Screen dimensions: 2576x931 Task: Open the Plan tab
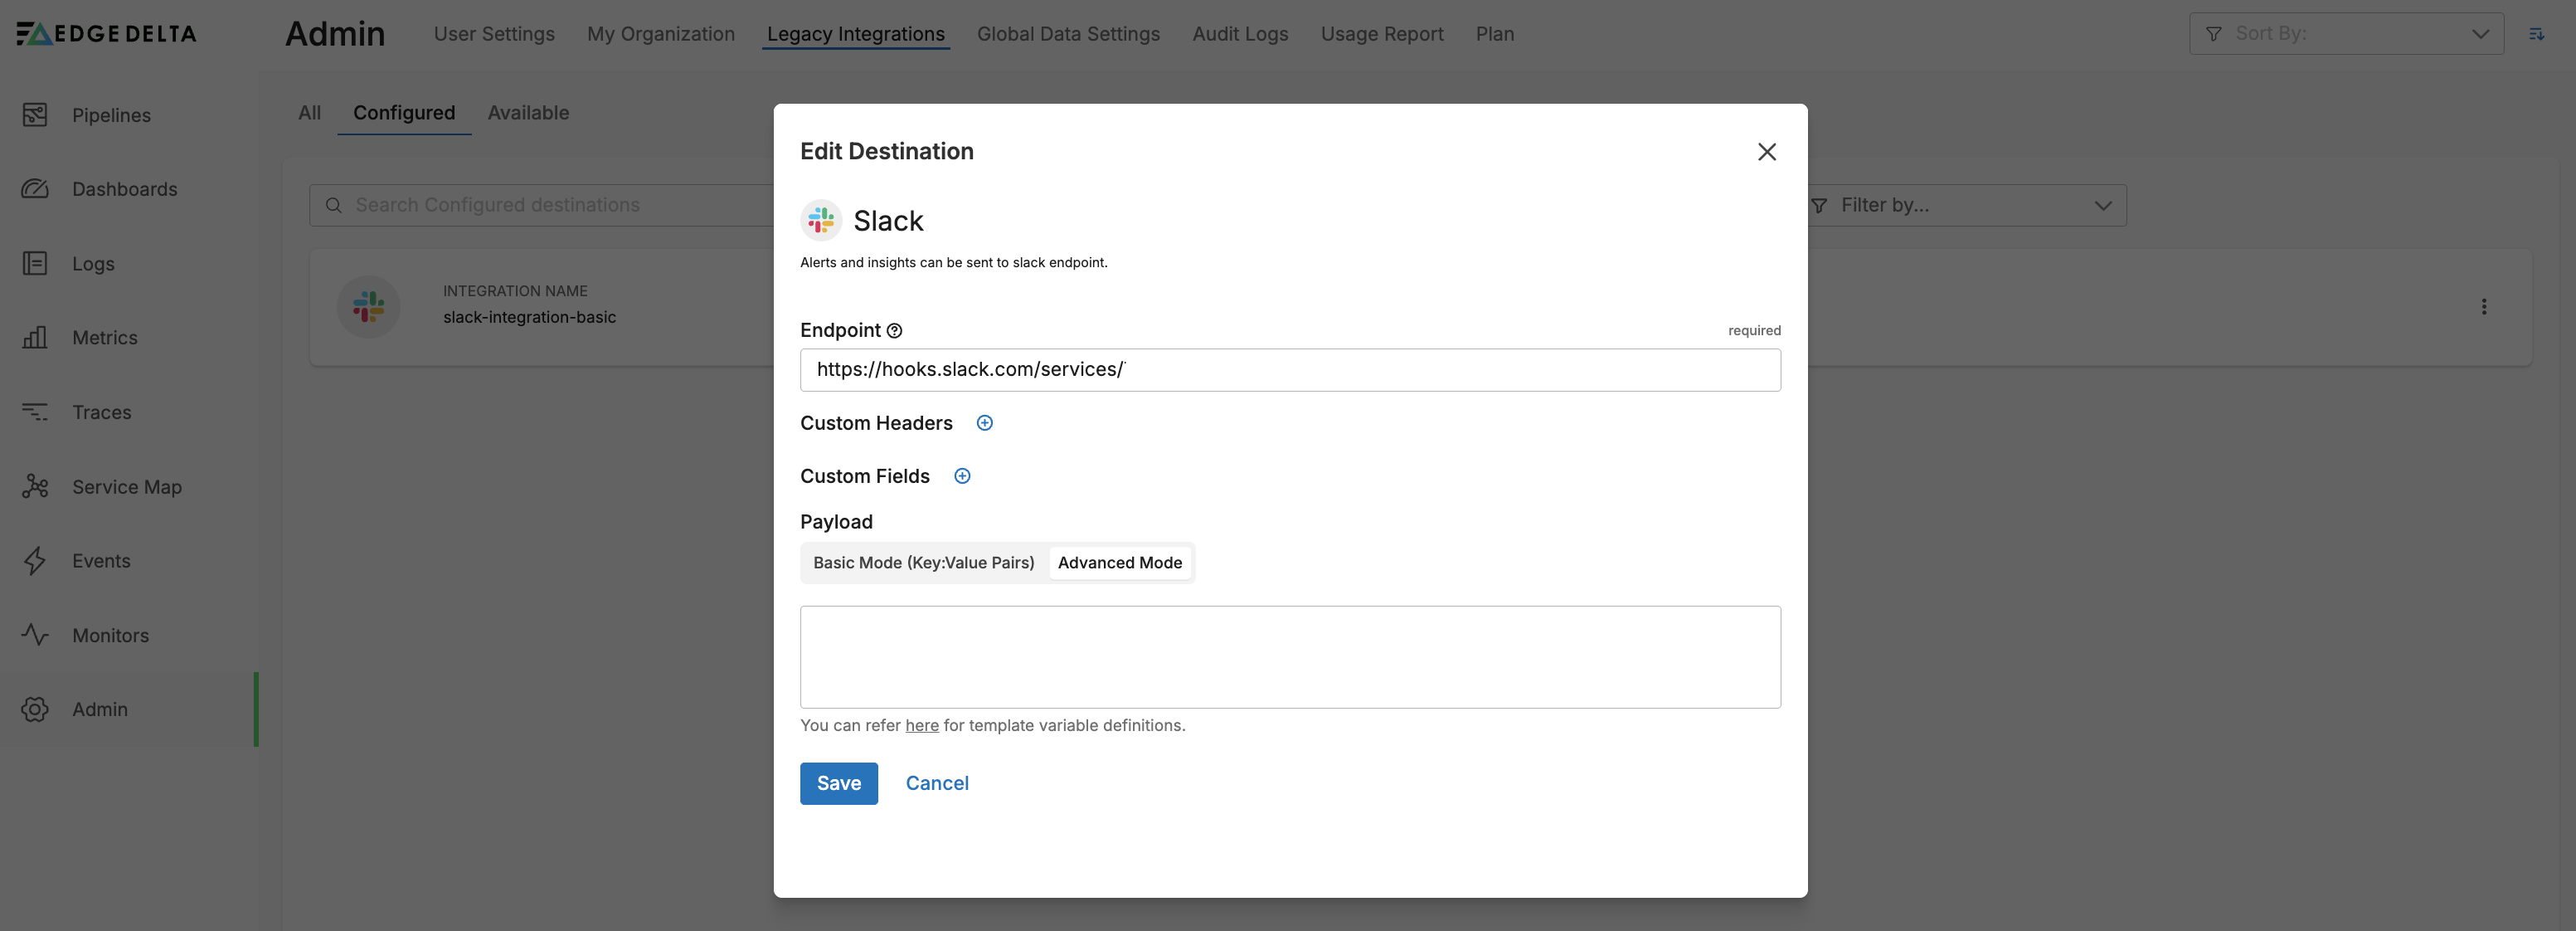pos(1495,34)
